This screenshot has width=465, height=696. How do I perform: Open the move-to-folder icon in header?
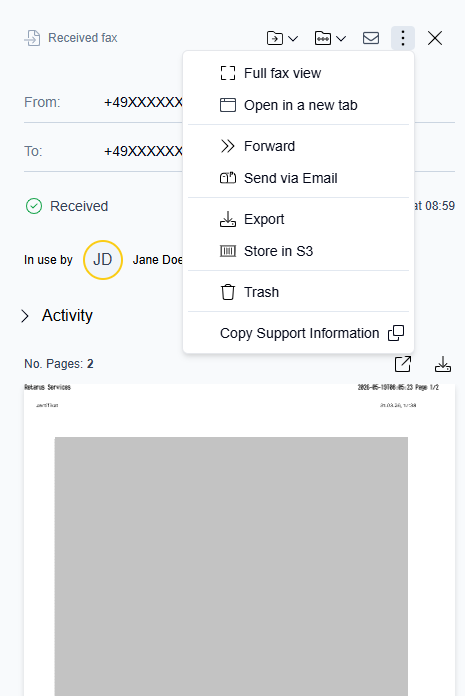(x=275, y=38)
